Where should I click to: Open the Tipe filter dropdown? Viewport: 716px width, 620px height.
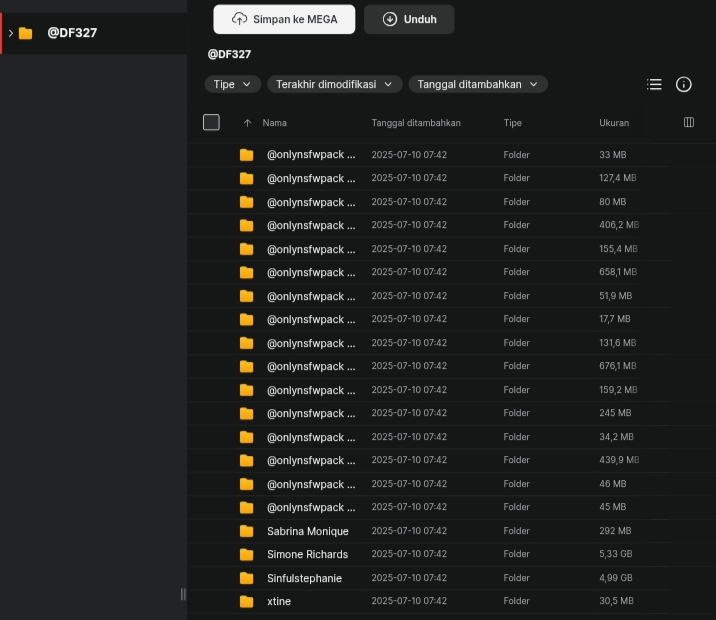[x=232, y=85]
